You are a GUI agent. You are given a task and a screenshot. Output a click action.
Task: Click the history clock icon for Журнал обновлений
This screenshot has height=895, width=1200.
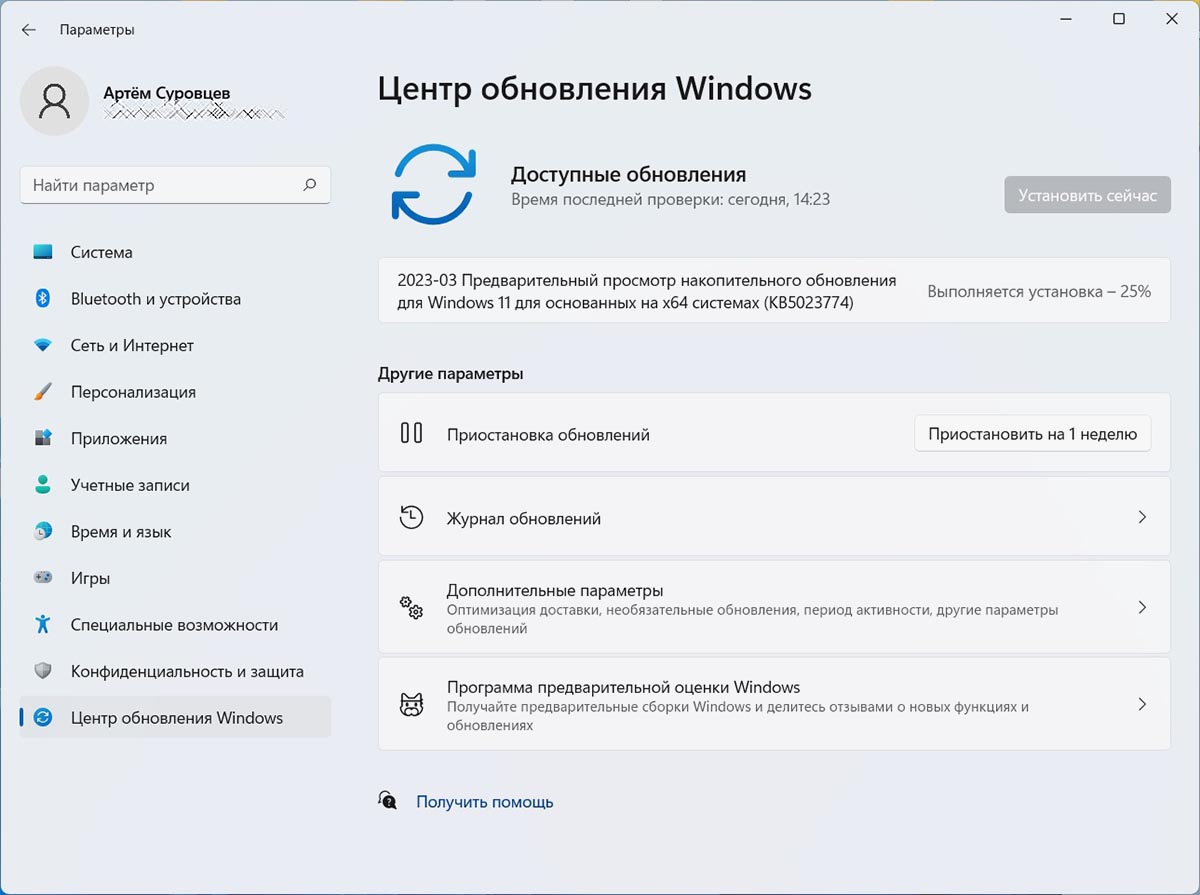(x=411, y=517)
